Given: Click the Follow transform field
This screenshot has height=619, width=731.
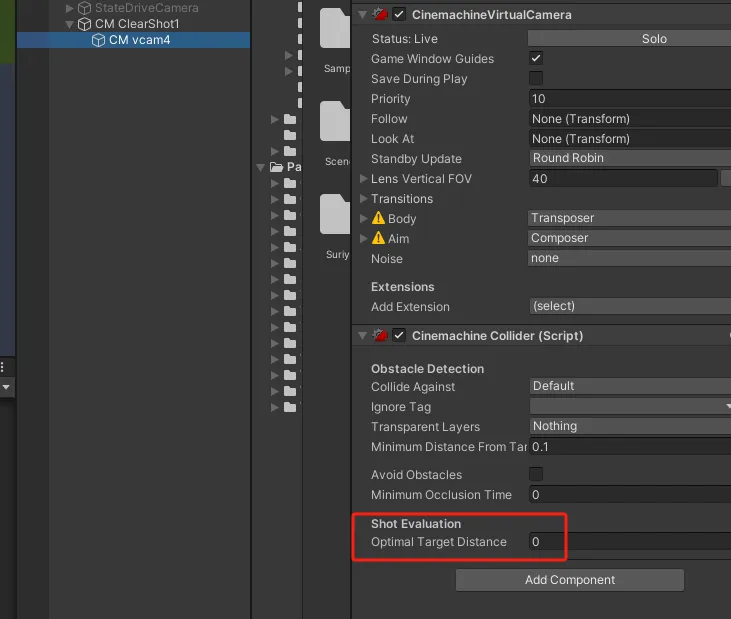Looking at the screenshot, I should click(630, 119).
